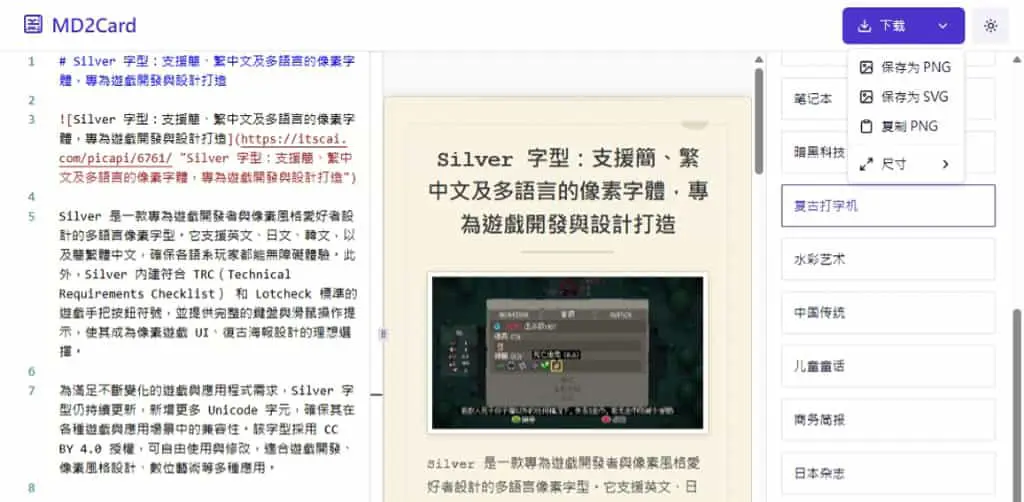Click the resize arrows icon beside 尺寸
The height and width of the screenshot is (502, 1024).
pyautogui.click(x=866, y=164)
